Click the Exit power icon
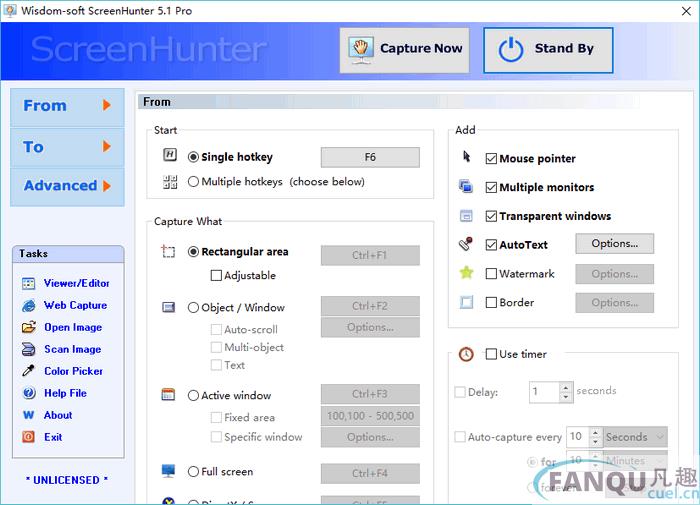700x505 pixels. [x=28, y=437]
